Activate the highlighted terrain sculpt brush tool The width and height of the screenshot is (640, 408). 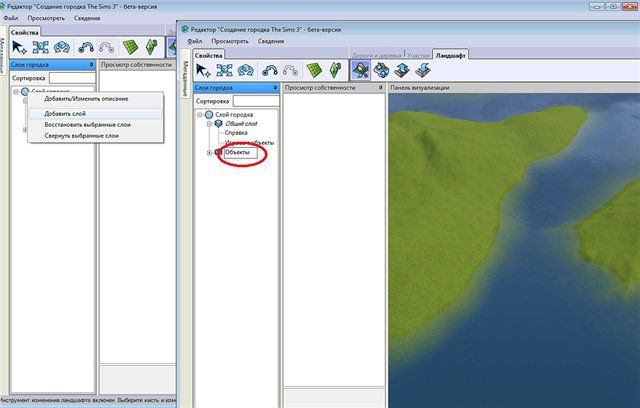pos(361,70)
